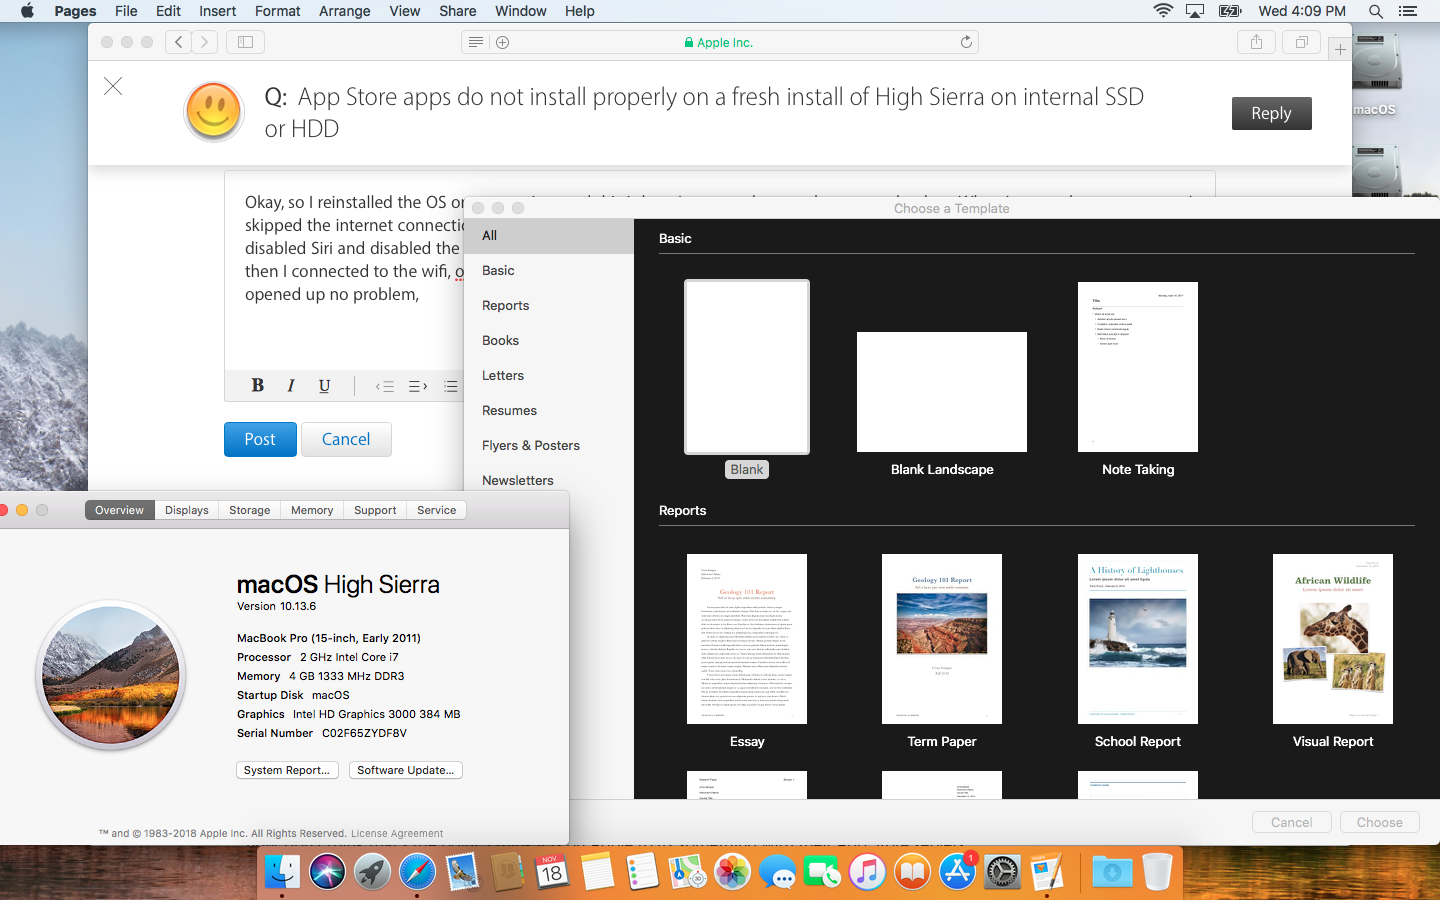Select the Blank Landscape template thumbnail

coord(942,392)
